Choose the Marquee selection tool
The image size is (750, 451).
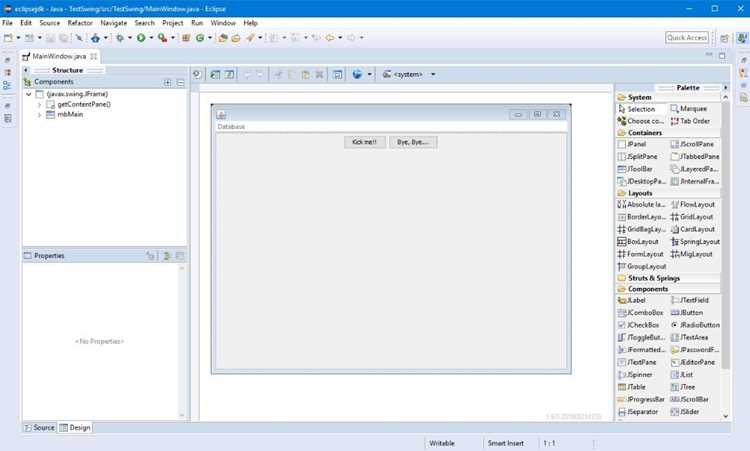(689, 109)
